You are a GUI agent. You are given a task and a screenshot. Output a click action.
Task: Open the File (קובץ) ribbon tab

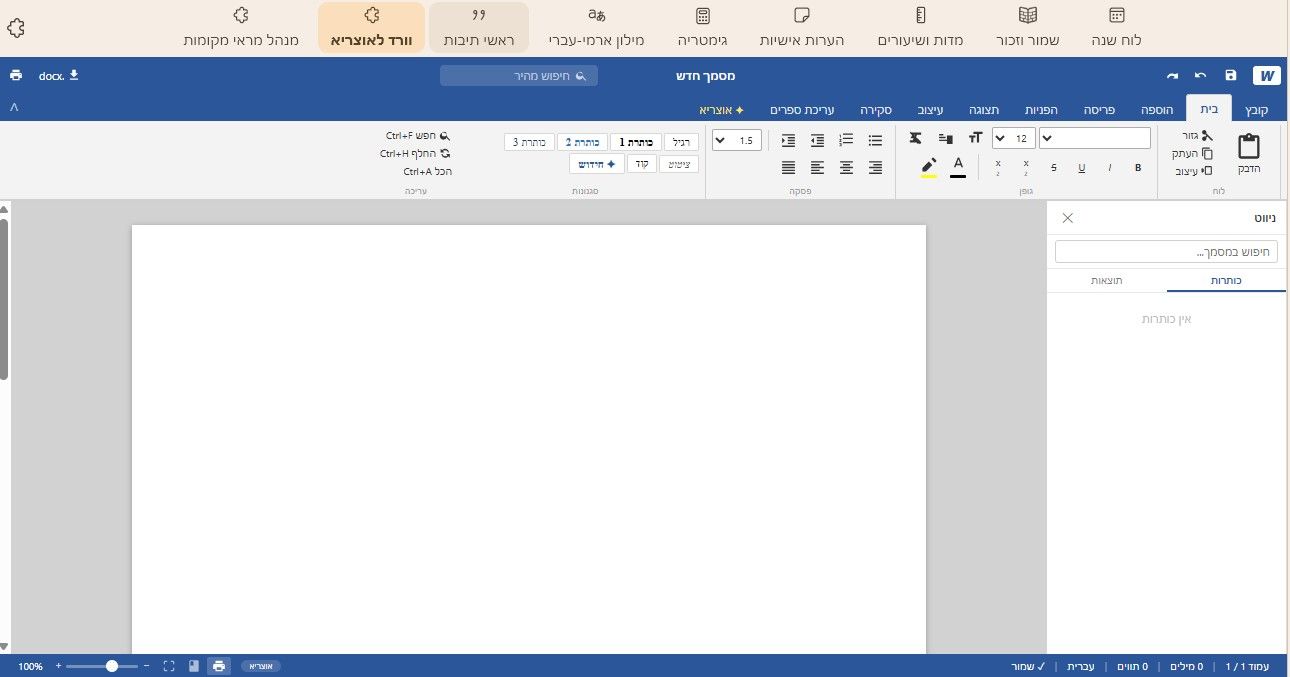[x=1256, y=109]
